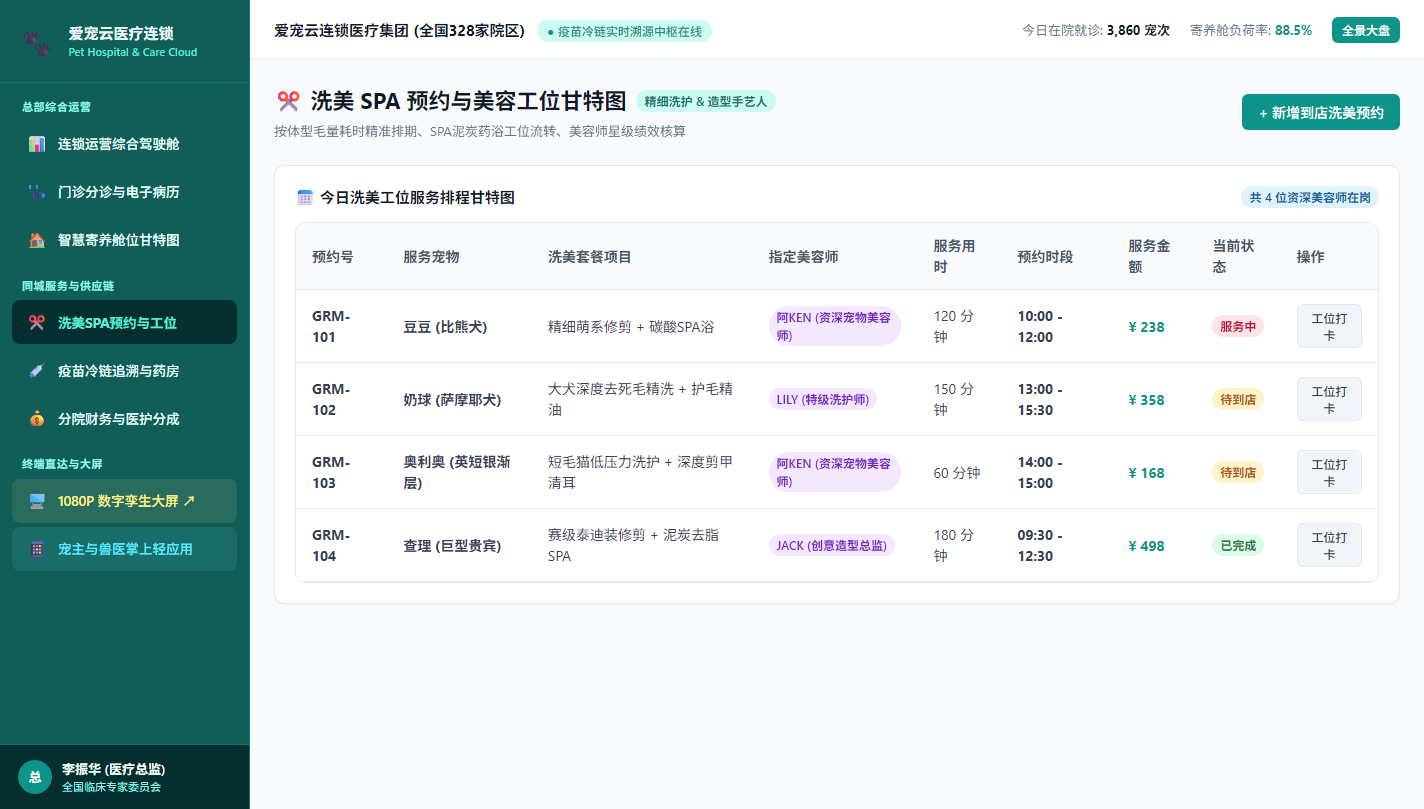
Task: Click the 疫苗冷链实时溯源中枢在线 status badge
Action: coord(625,31)
